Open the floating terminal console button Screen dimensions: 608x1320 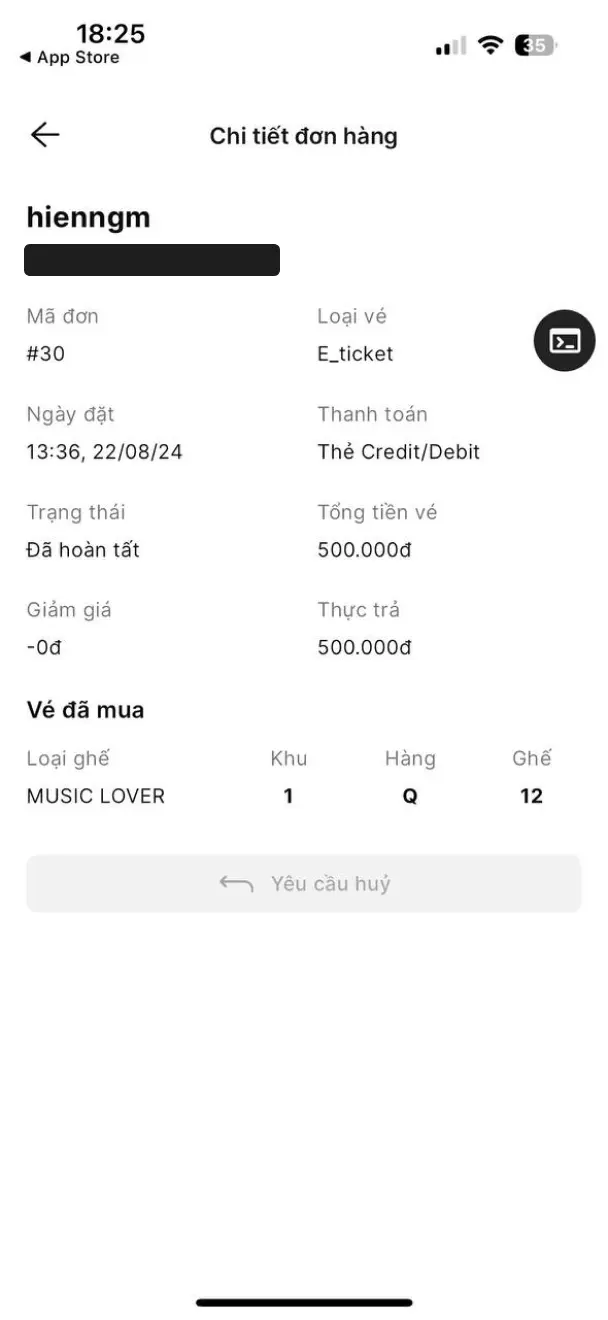pos(565,341)
